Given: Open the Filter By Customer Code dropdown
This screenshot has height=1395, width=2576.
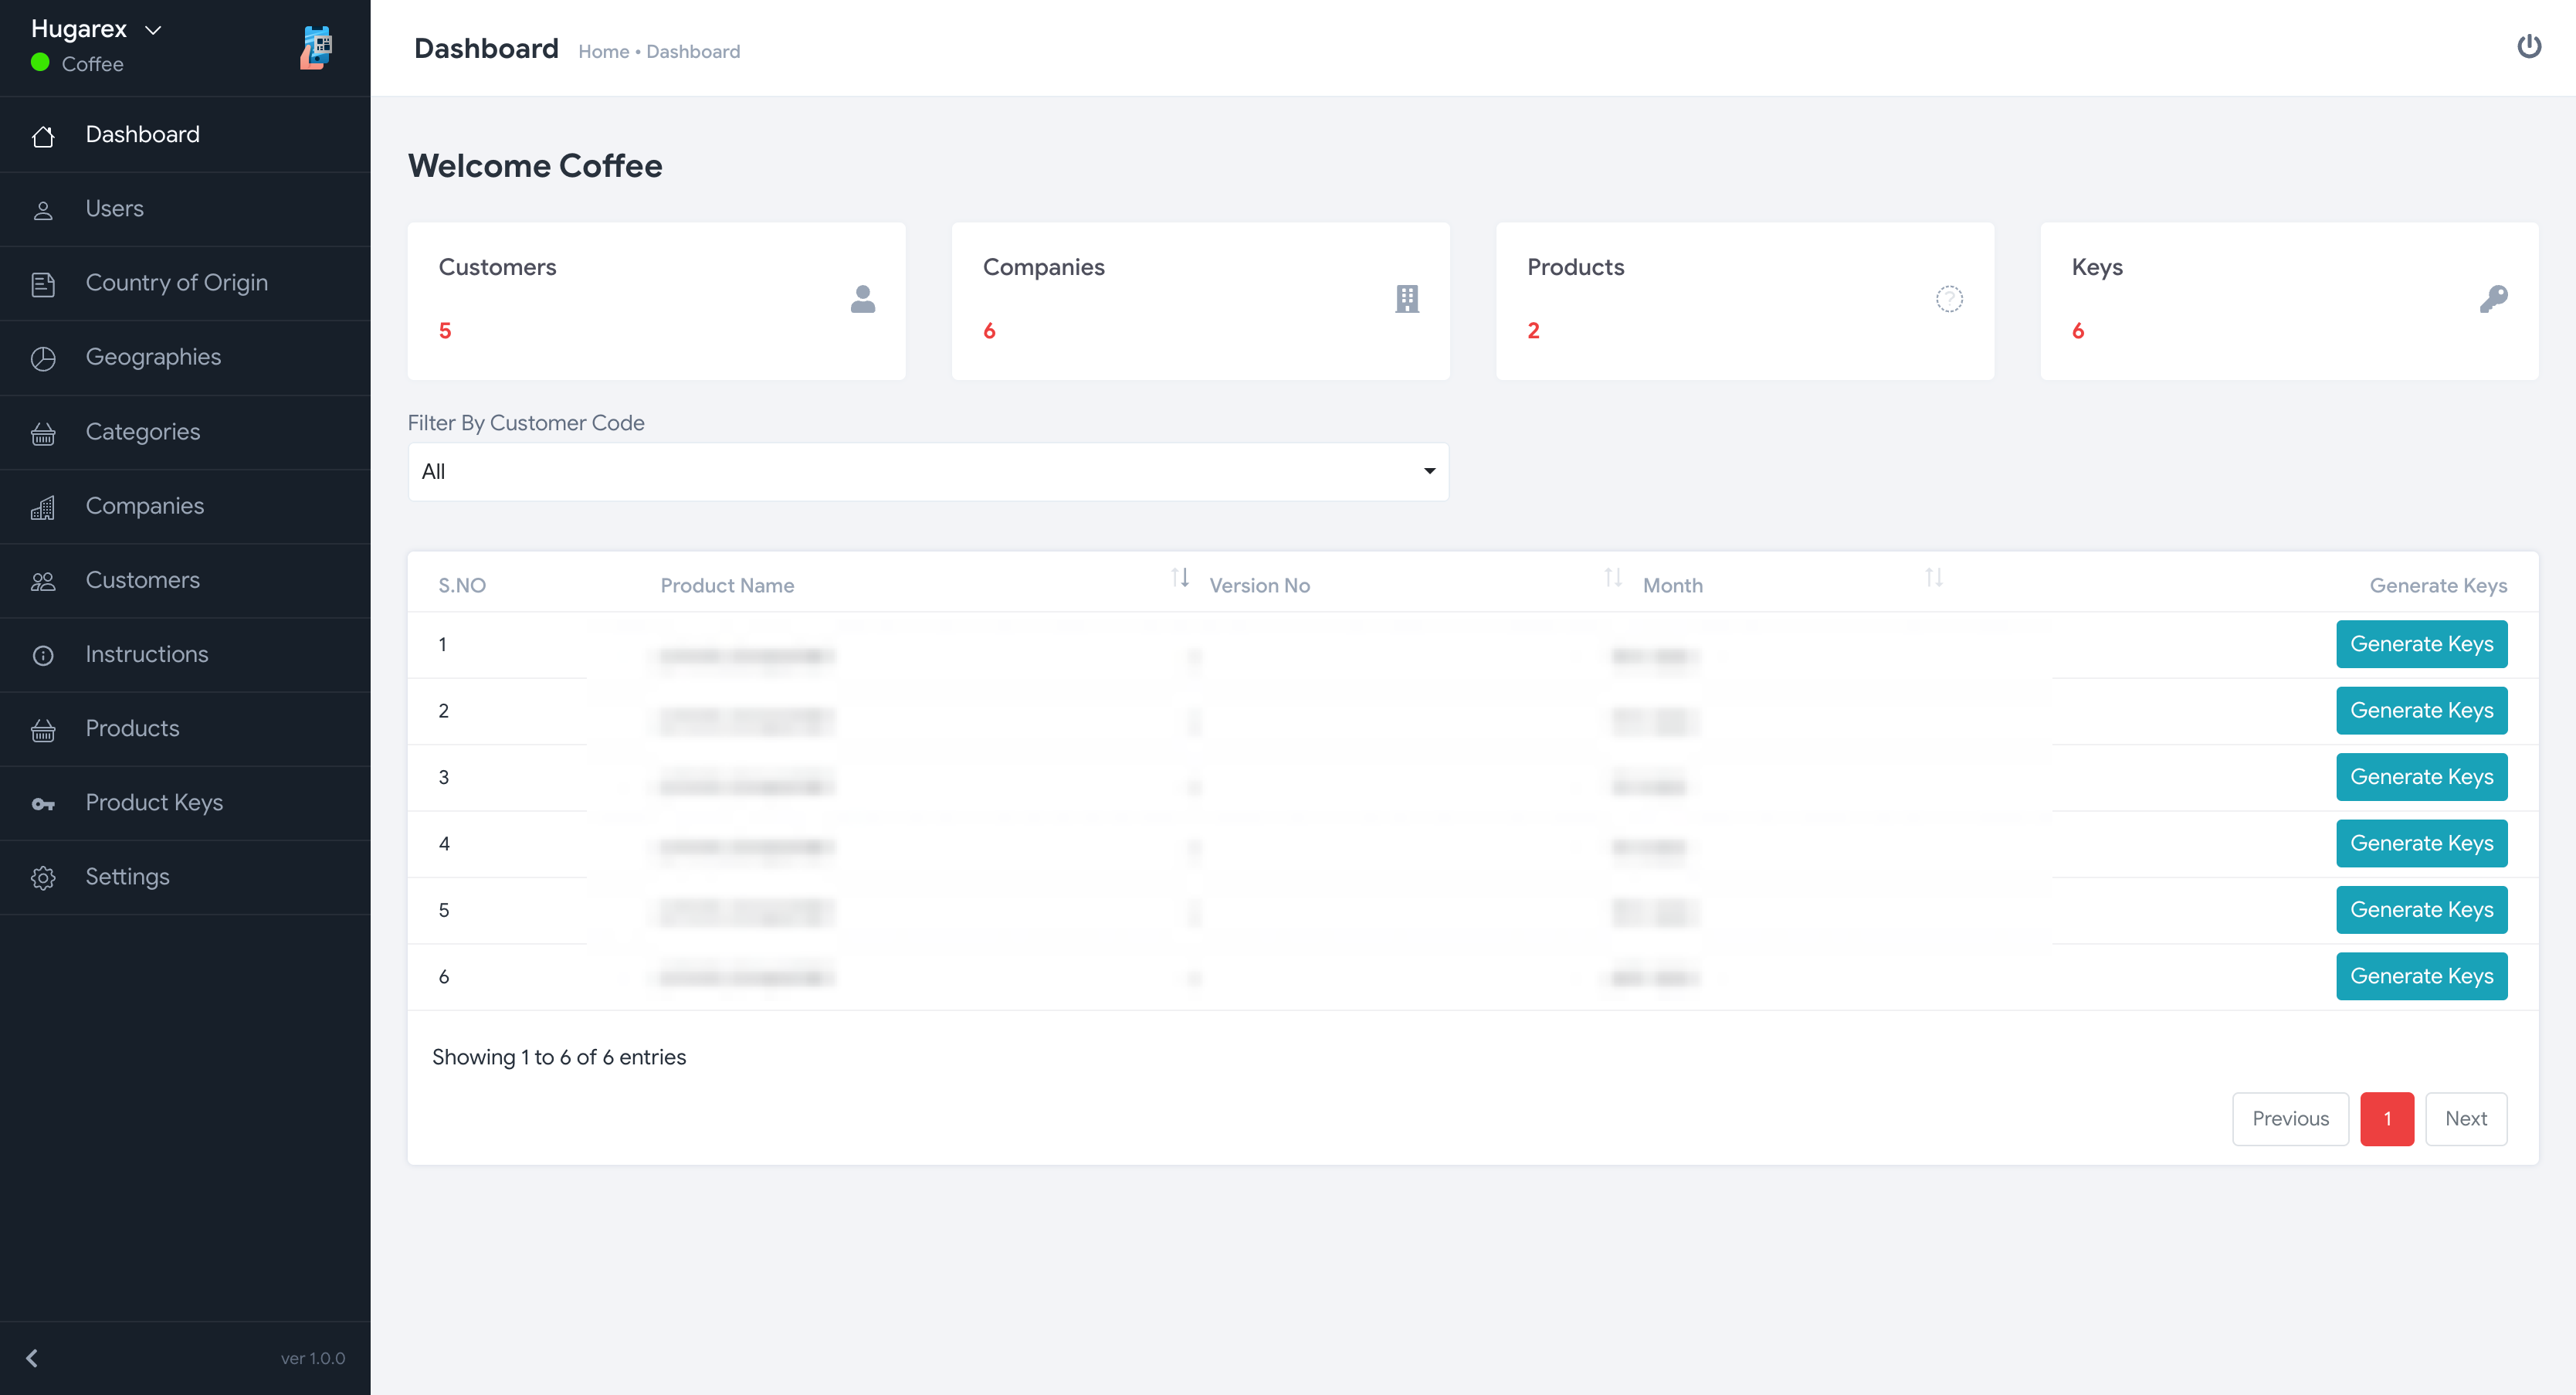Looking at the screenshot, I should [927, 471].
